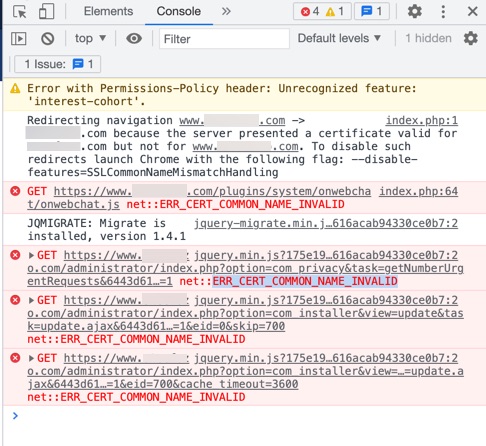
Task: Open jquery.min.js link on the skip=700 error
Action: pos(326,300)
